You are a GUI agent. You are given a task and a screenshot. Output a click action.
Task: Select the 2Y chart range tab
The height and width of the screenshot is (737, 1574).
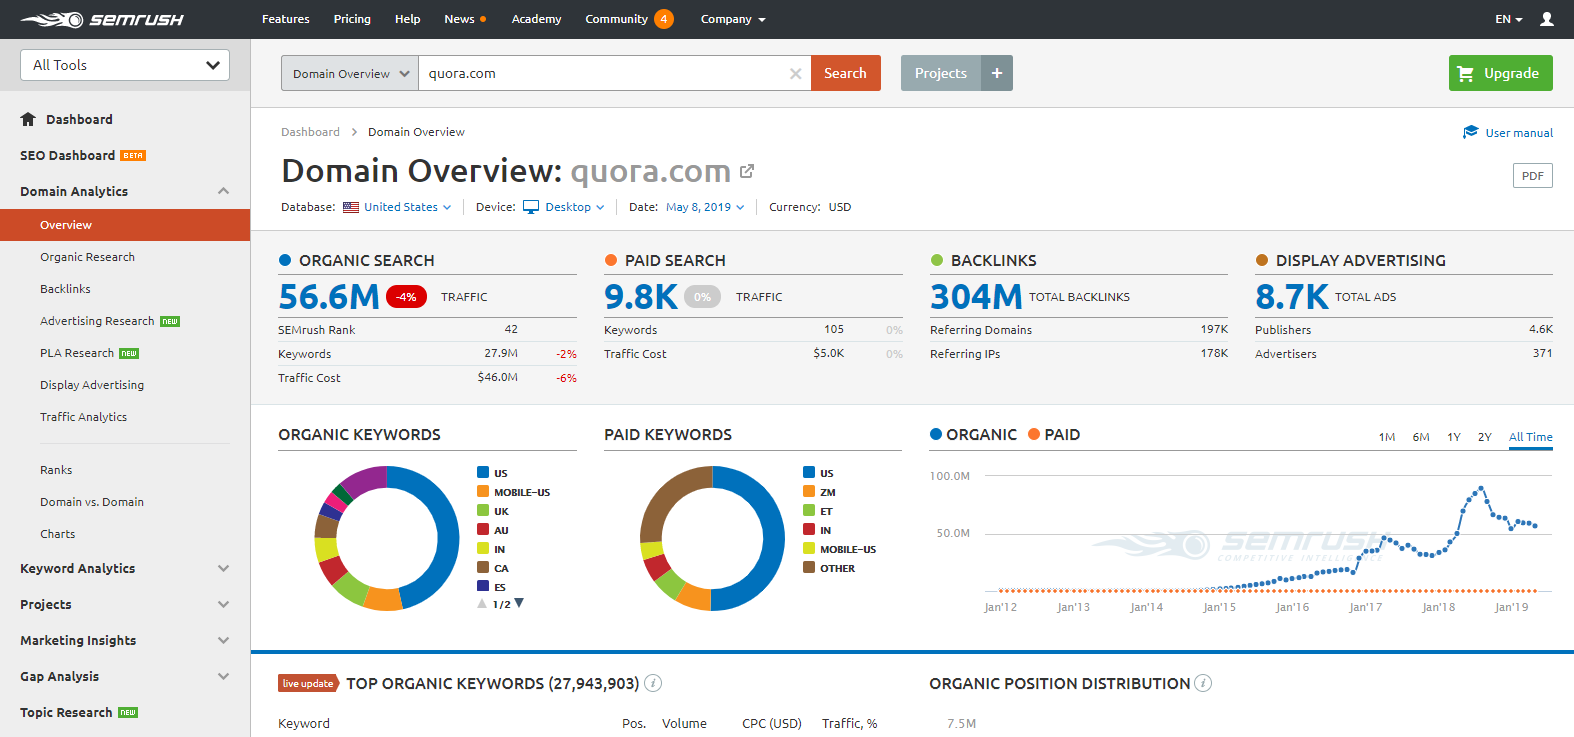[x=1485, y=437]
